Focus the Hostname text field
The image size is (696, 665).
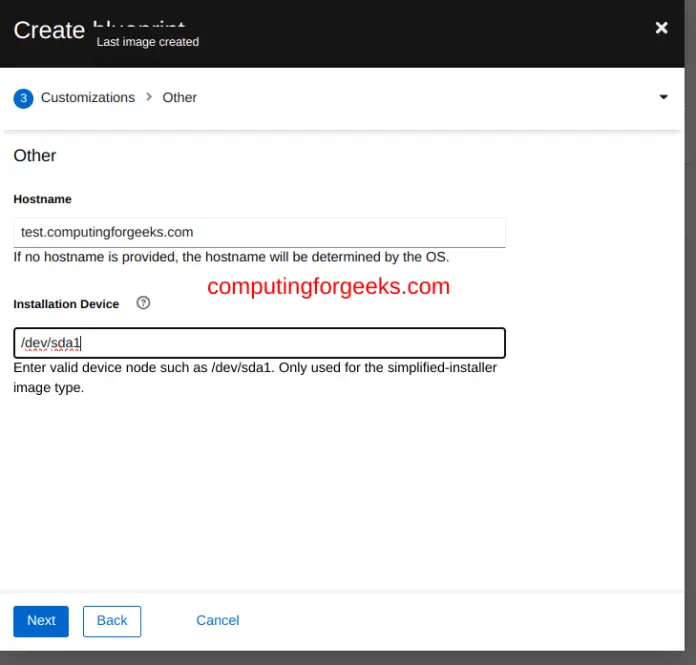(259, 232)
